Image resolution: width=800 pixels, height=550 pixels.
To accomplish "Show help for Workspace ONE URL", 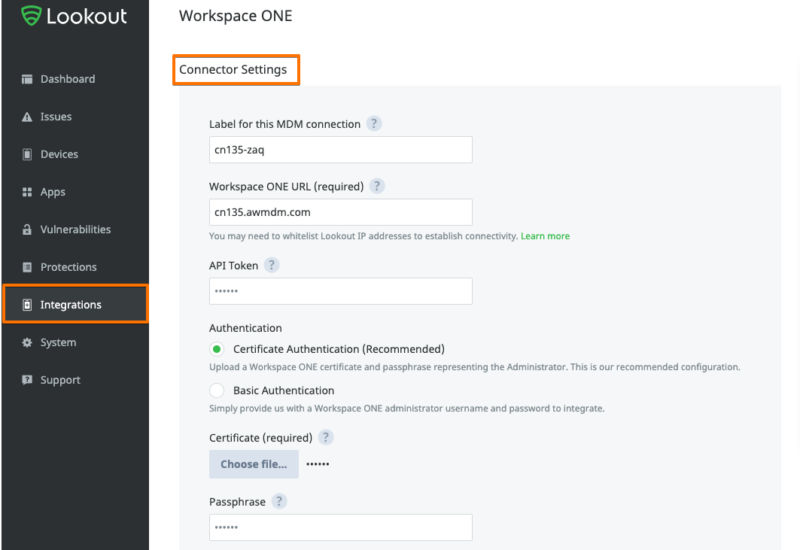I will coord(377,186).
